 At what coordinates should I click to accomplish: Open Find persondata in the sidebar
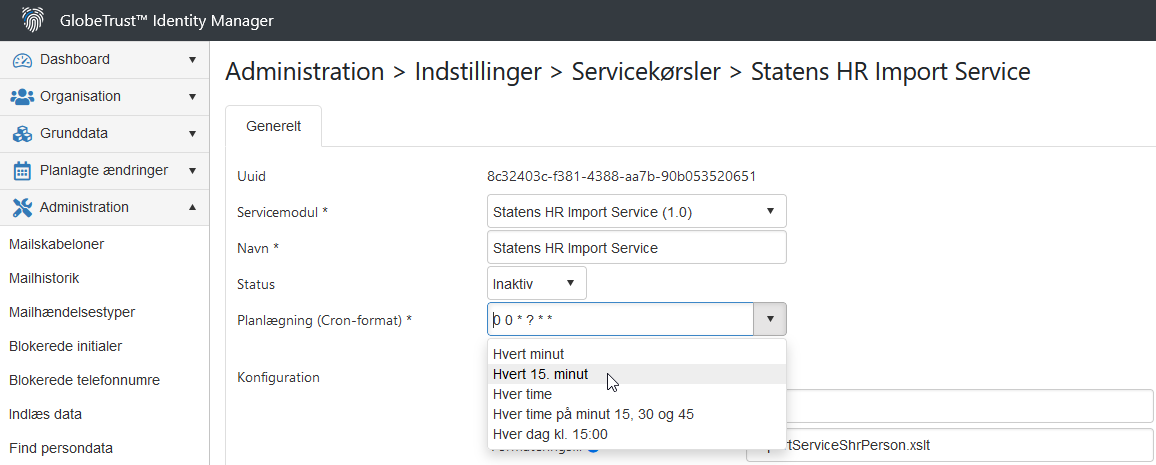coord(60,448)
